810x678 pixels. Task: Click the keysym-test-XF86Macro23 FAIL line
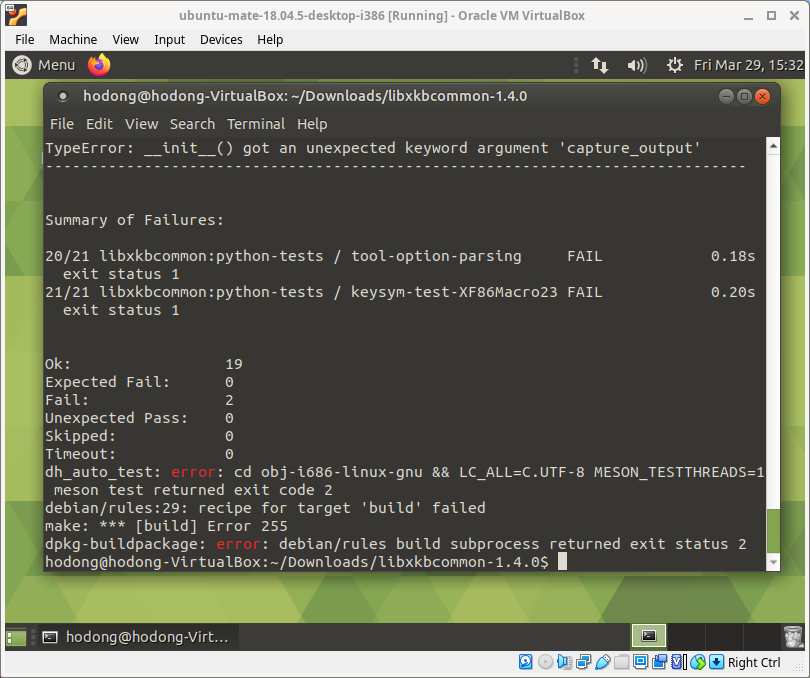coord(400,292)
